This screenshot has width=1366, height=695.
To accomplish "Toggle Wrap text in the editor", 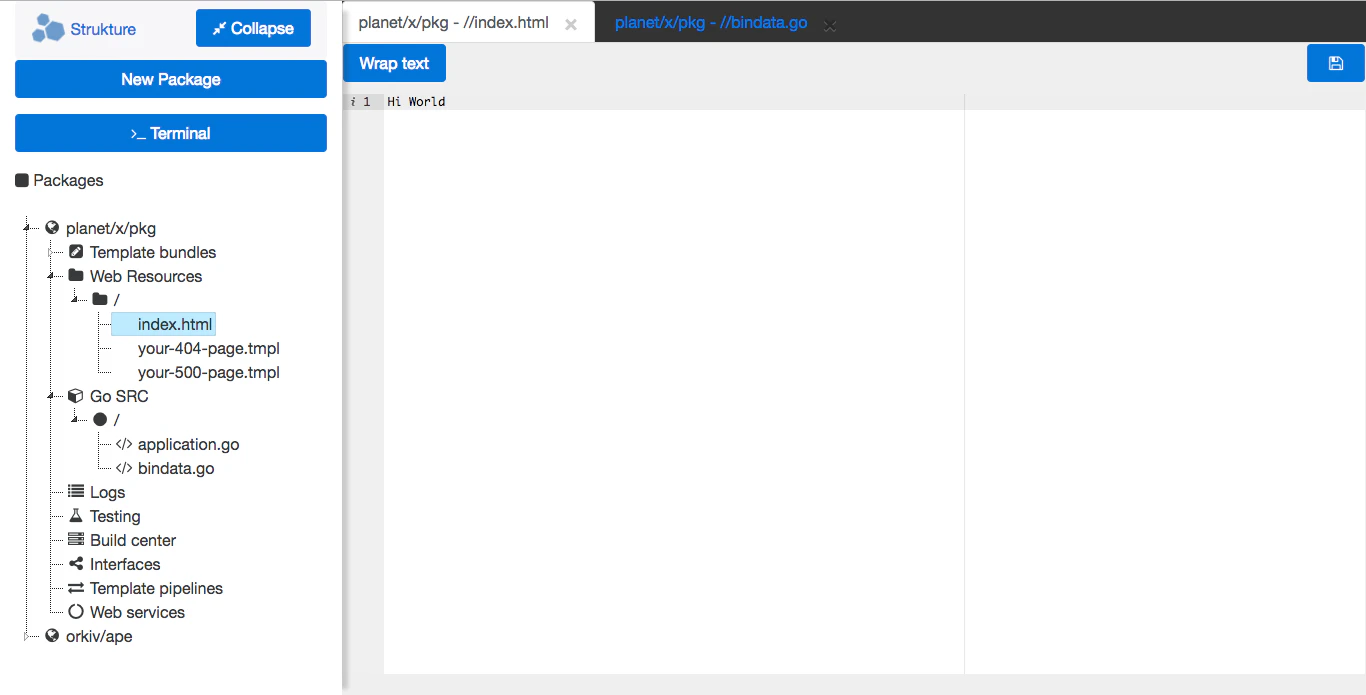I will 394,62.
